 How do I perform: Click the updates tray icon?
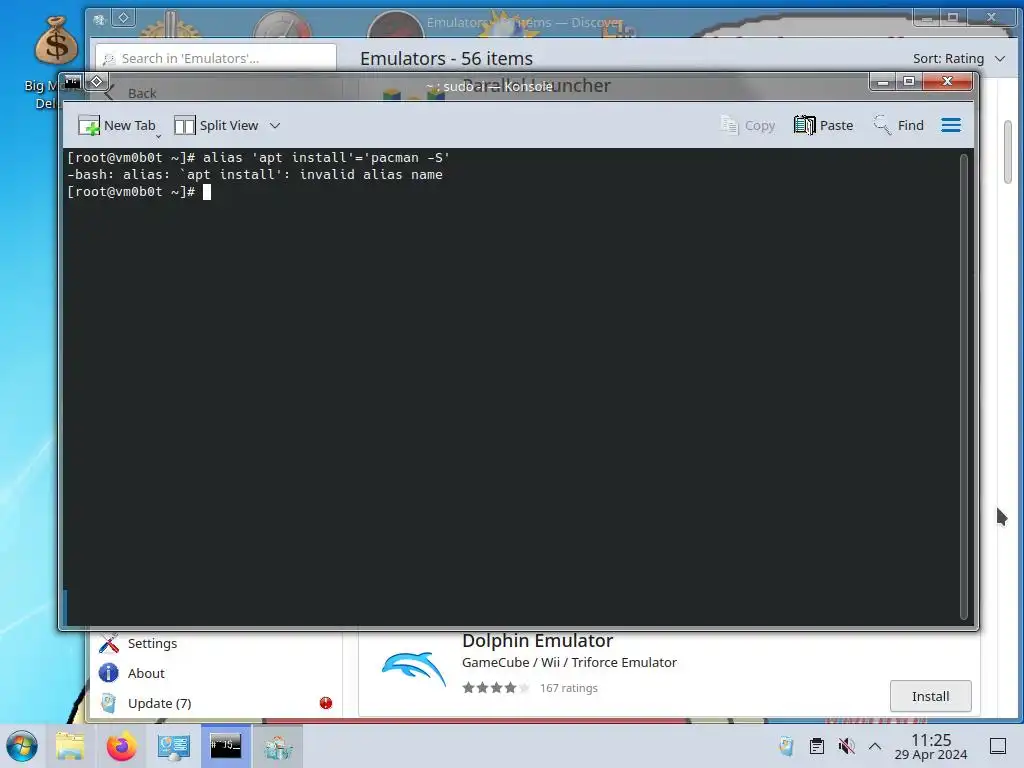coord(786,746)
